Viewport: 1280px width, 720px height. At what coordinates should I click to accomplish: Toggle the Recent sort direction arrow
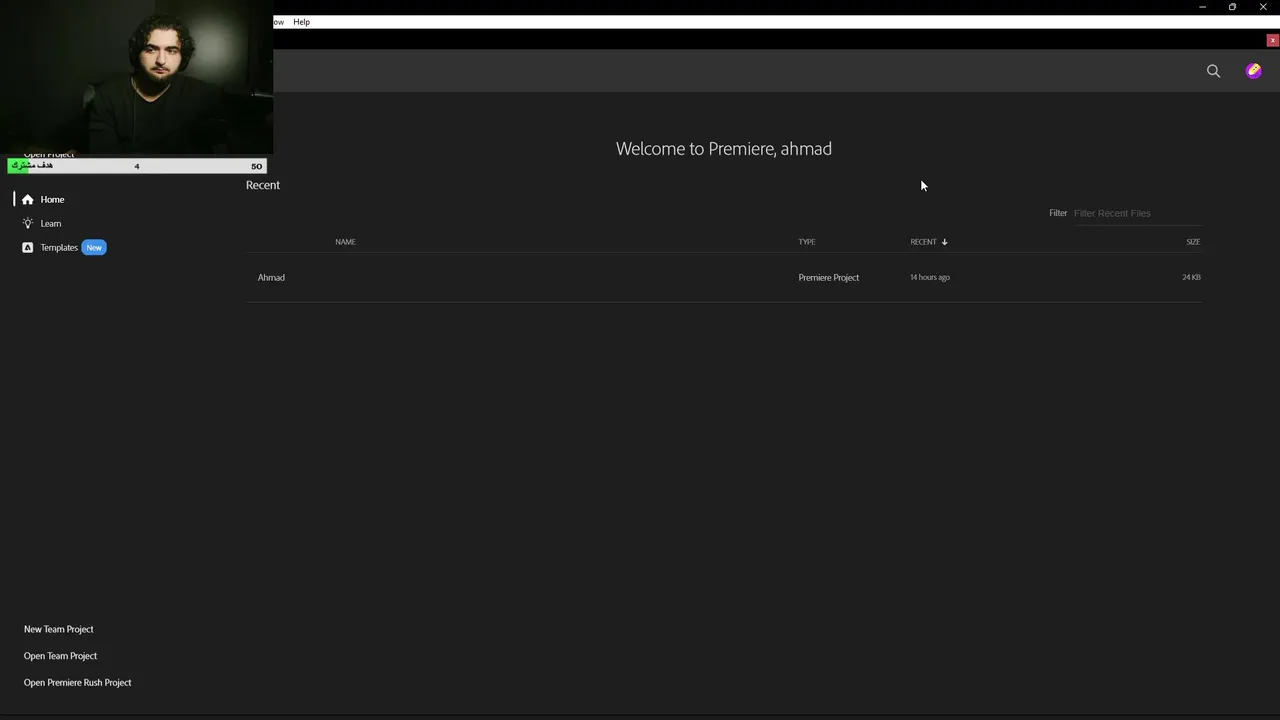click(944, 241)
